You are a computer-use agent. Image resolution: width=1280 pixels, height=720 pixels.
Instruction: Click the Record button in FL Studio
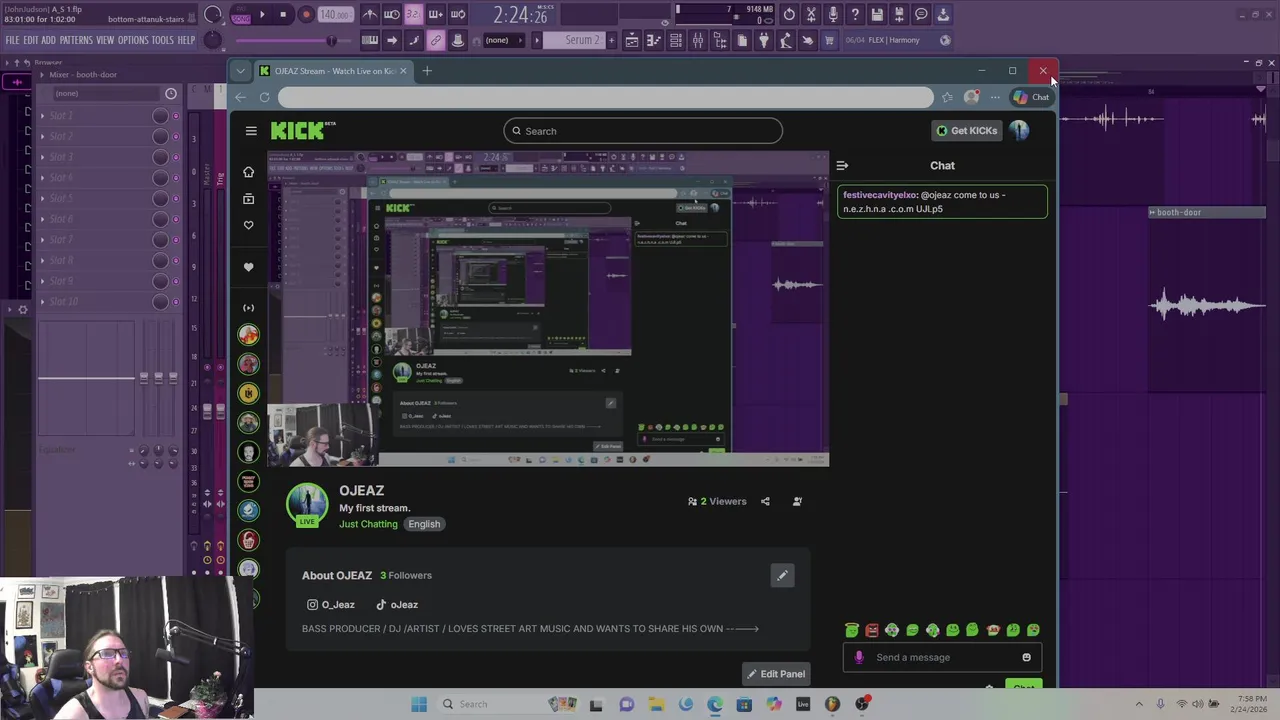306,15
